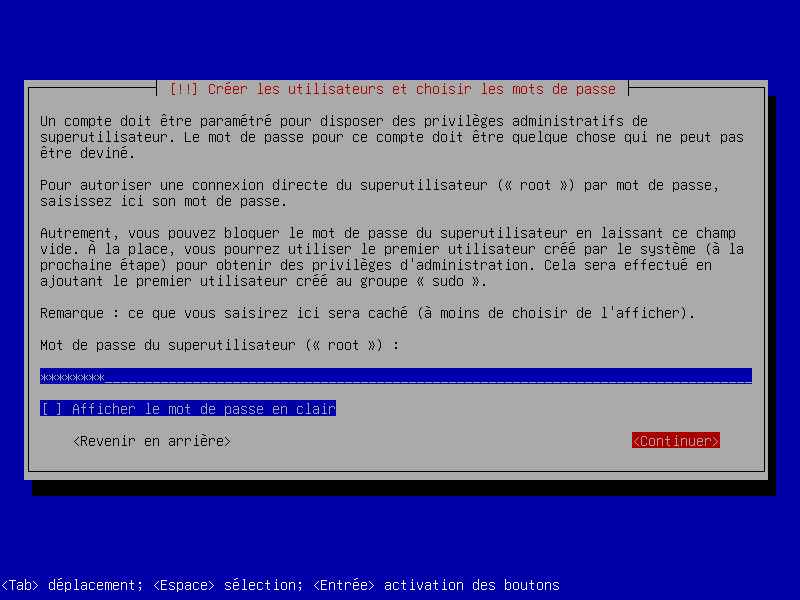Click the paragraph starting 'Pour autoriser une connexion directe'
The width and height of the screenshot is (800, 600).
tap(380, 193)
